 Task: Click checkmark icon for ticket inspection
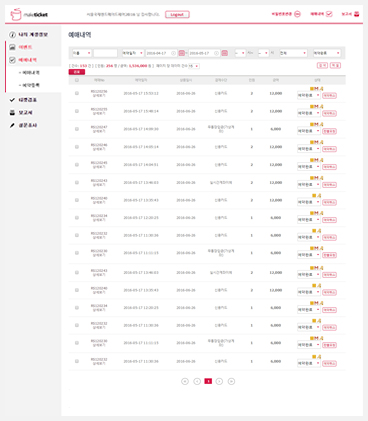(12, 100)
